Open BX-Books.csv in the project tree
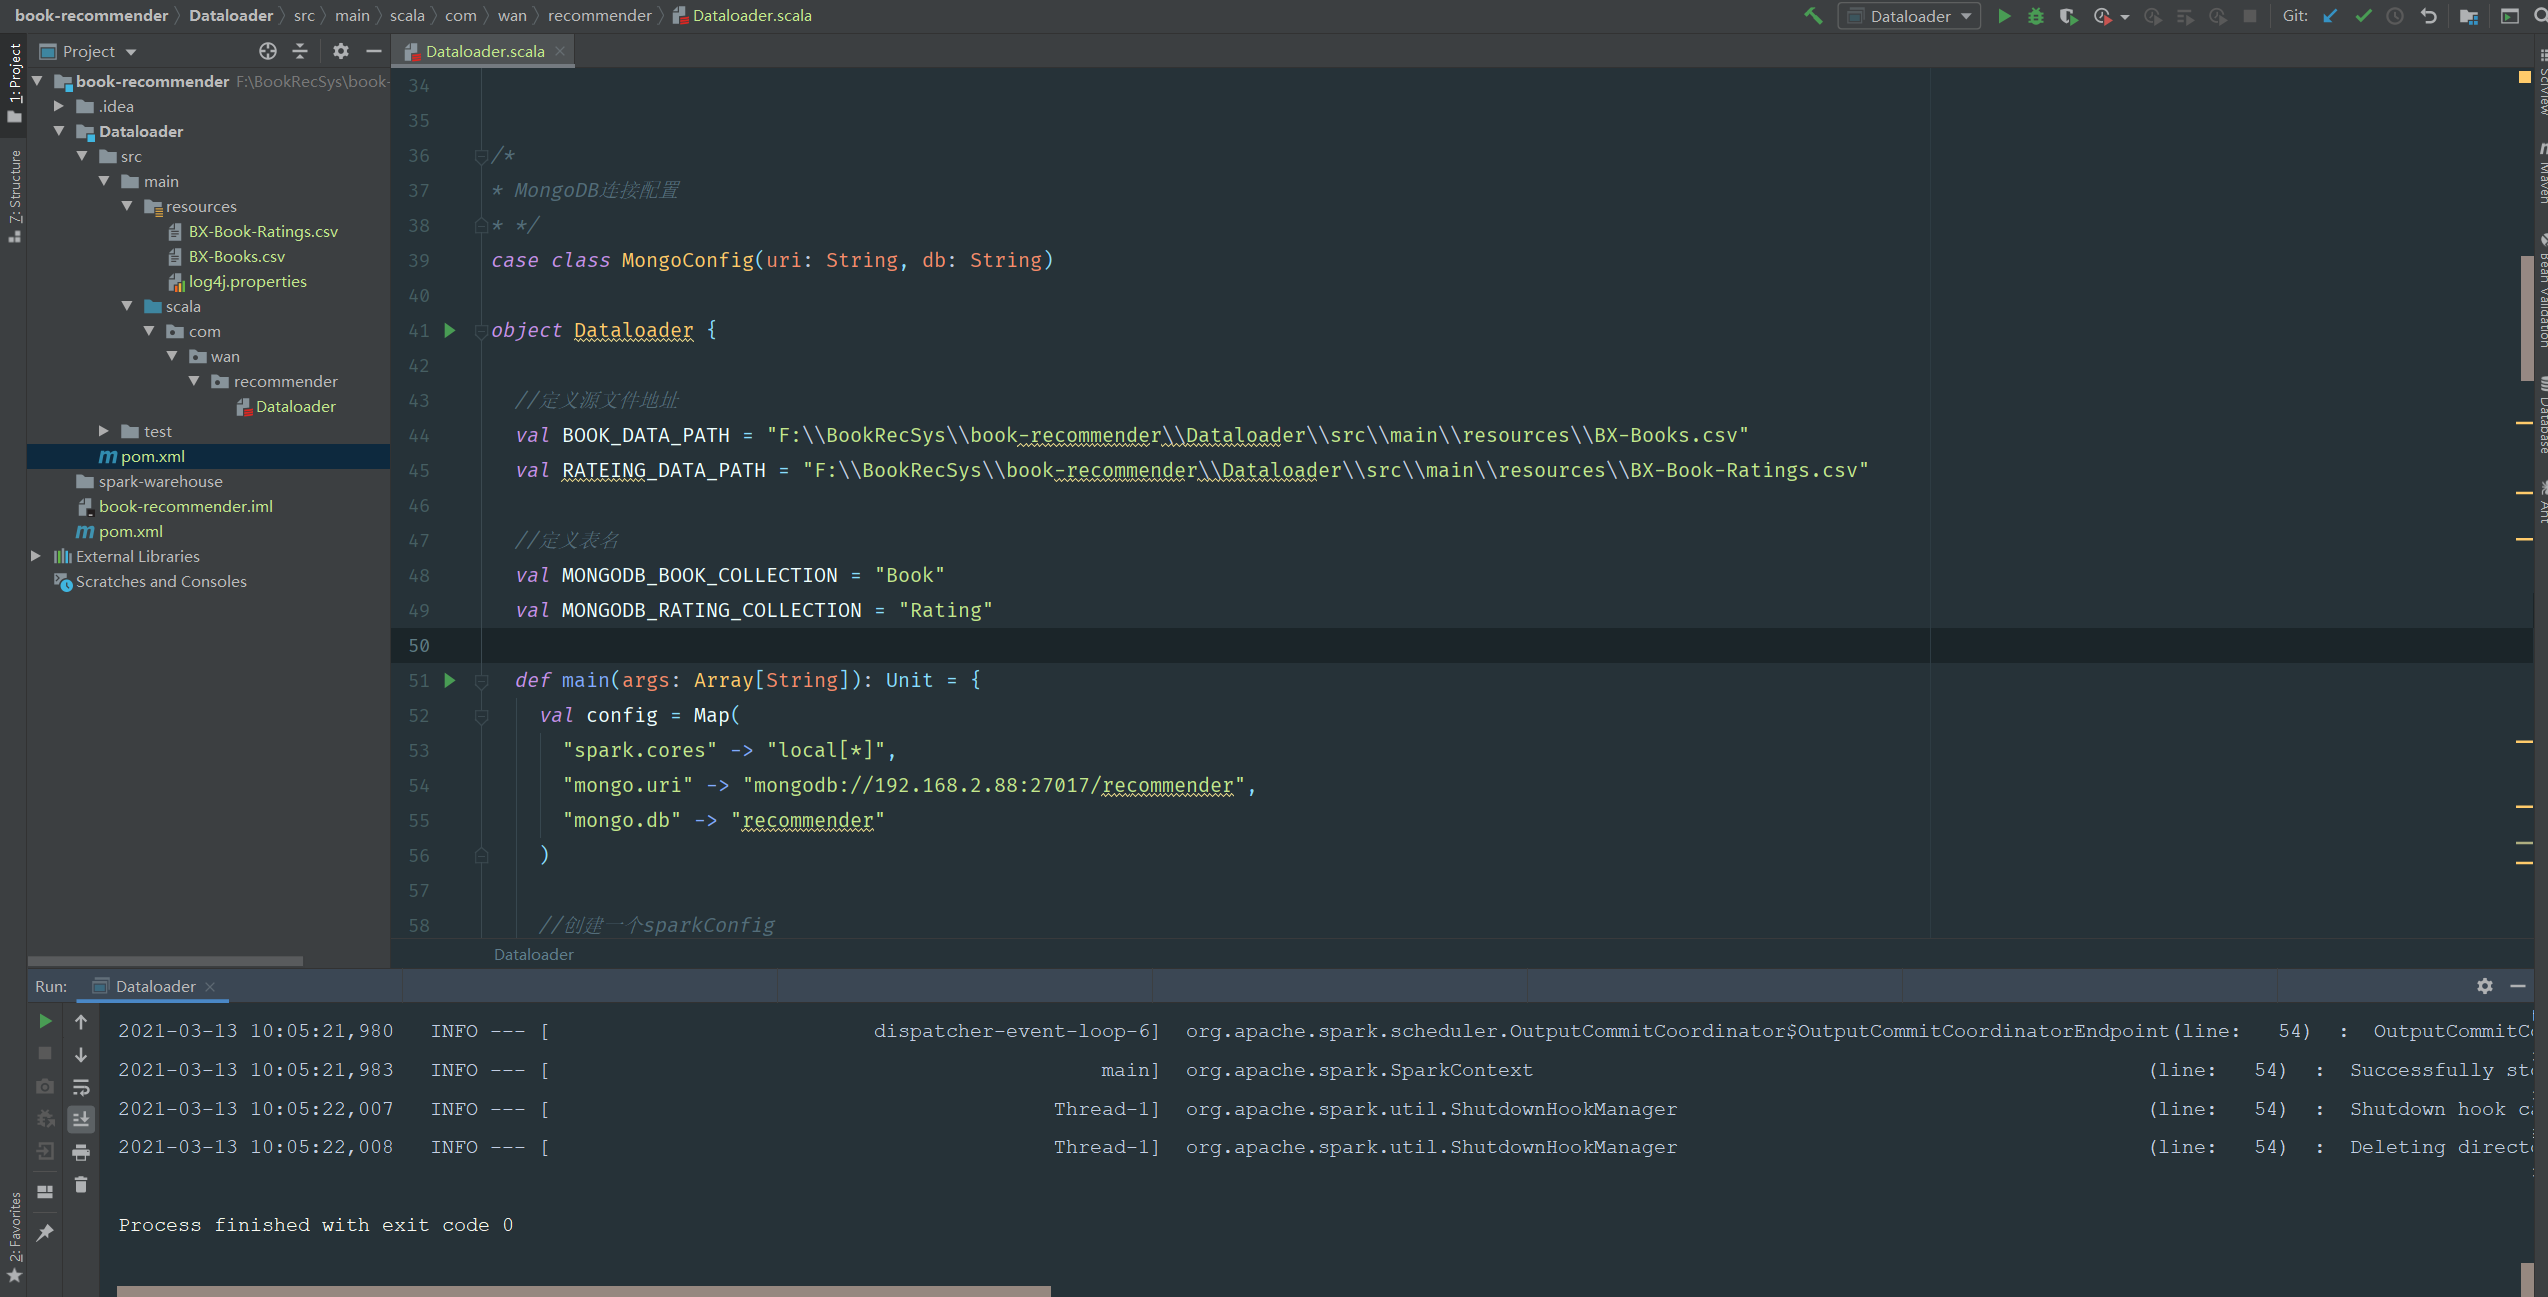The height and width of the screenshot is (1297, 2548). tap(236, 256)
